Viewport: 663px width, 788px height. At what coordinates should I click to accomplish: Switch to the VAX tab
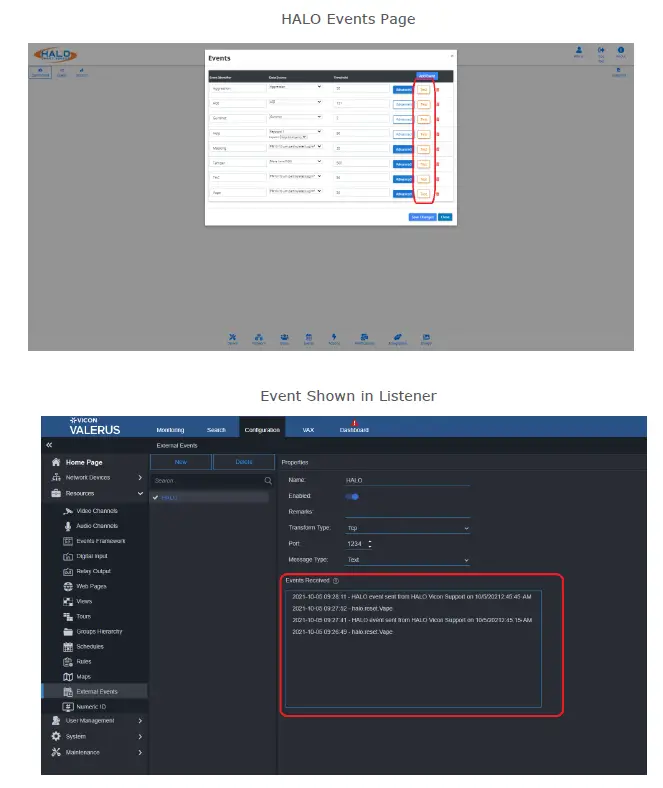[308, 430]
